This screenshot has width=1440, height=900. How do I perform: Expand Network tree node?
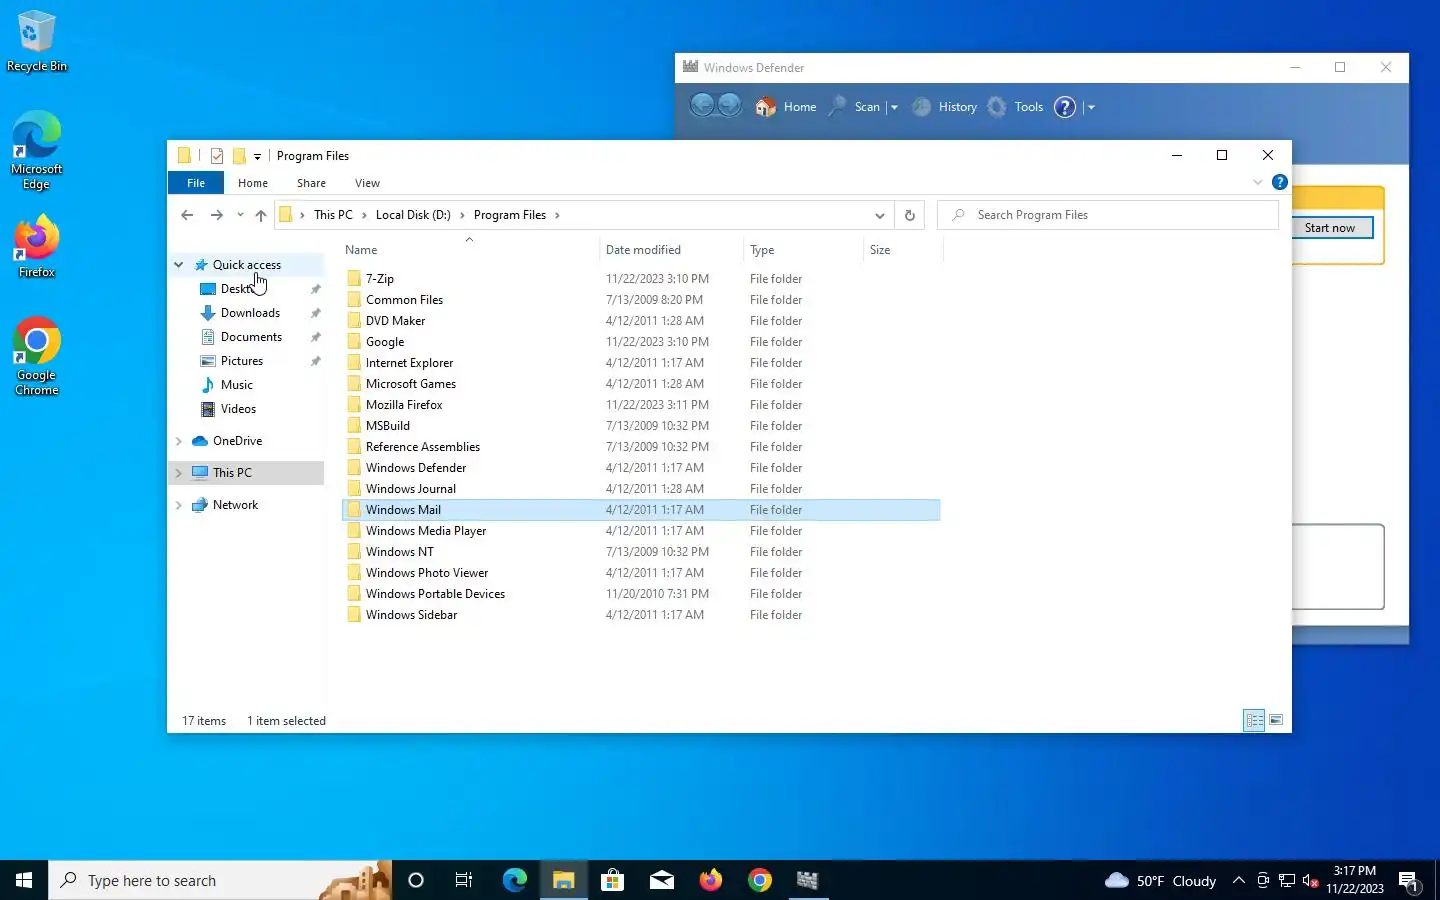tap(179, 505)
